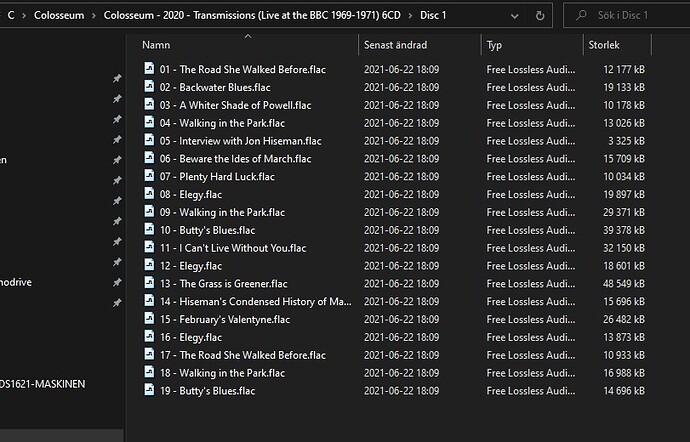Click the file icon for 12 - Elegy.flac

(x=150, y=265)
